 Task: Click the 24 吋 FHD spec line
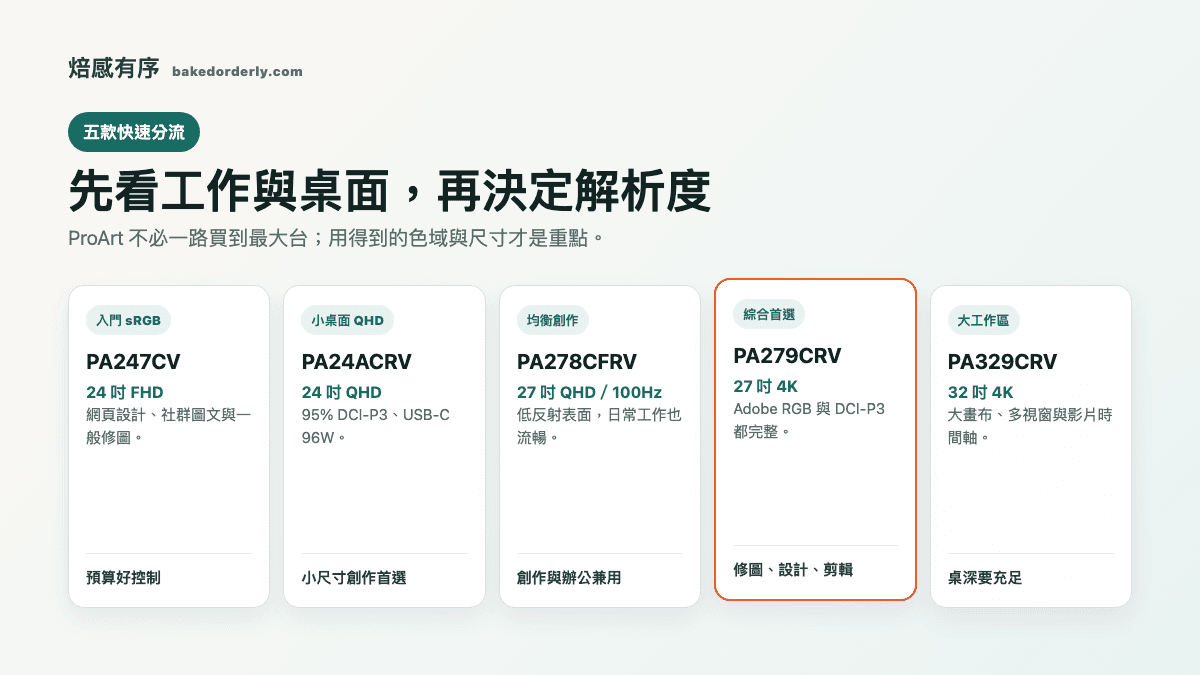[125, 392]
